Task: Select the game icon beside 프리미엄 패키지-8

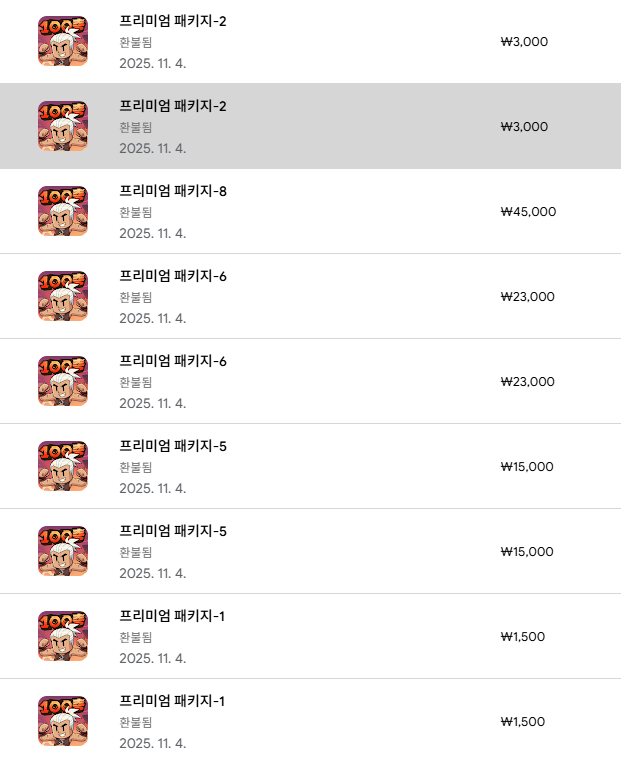Action: [63, 211]
